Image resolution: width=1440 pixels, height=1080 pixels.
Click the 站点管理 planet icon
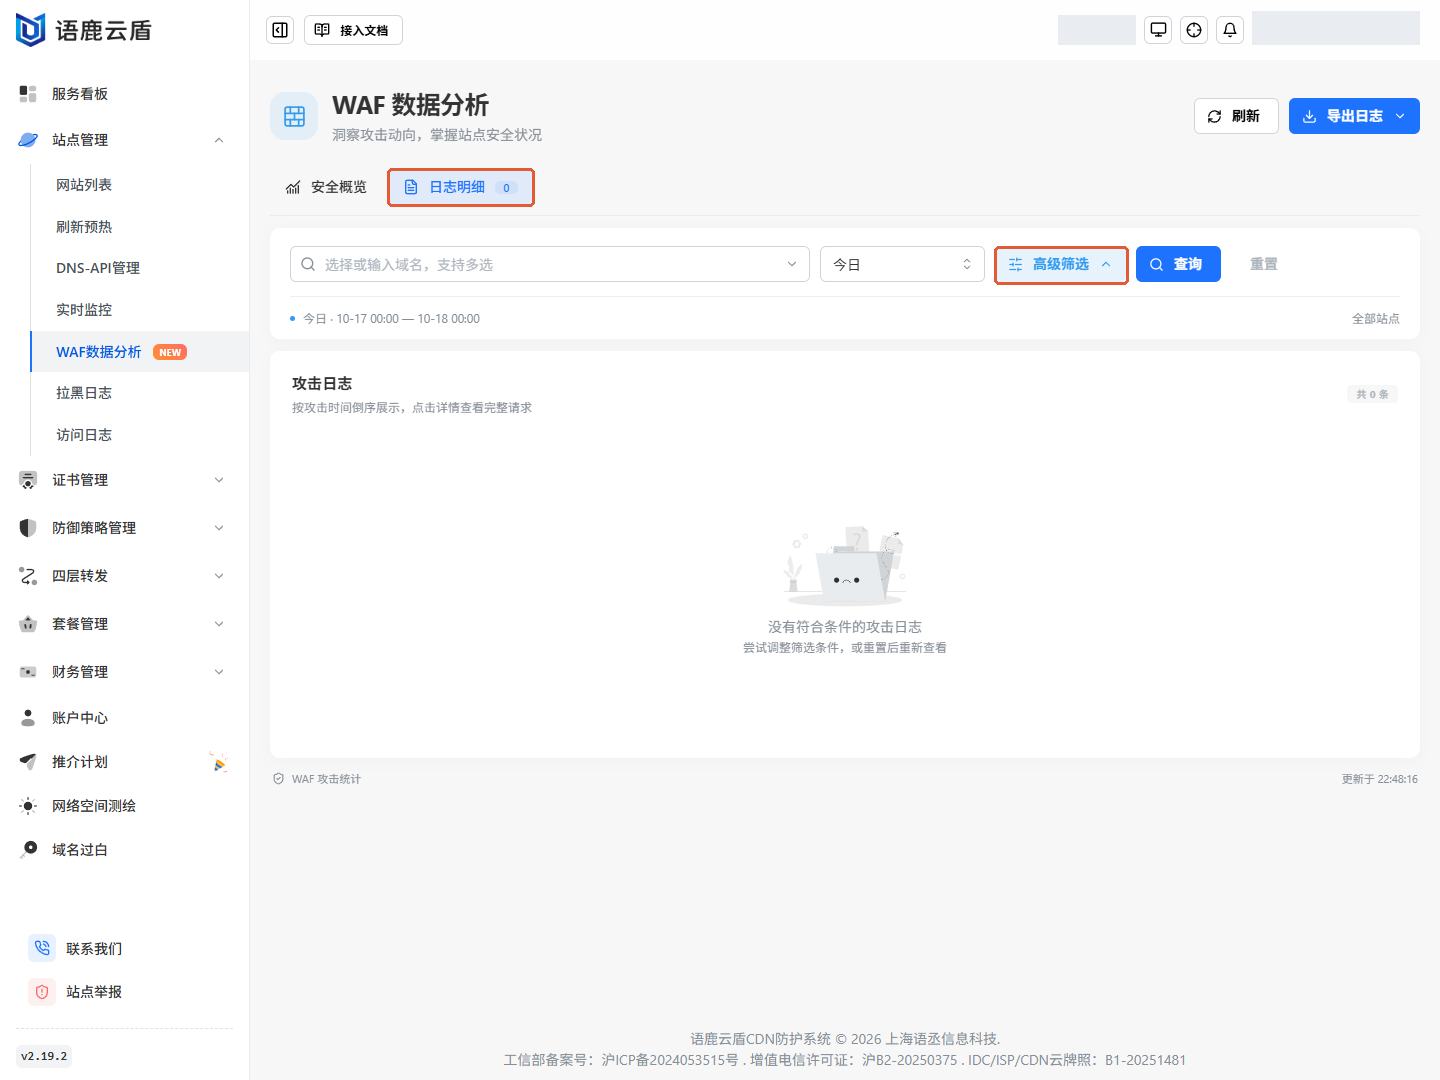pyautogui.click(x=28, y=140)
